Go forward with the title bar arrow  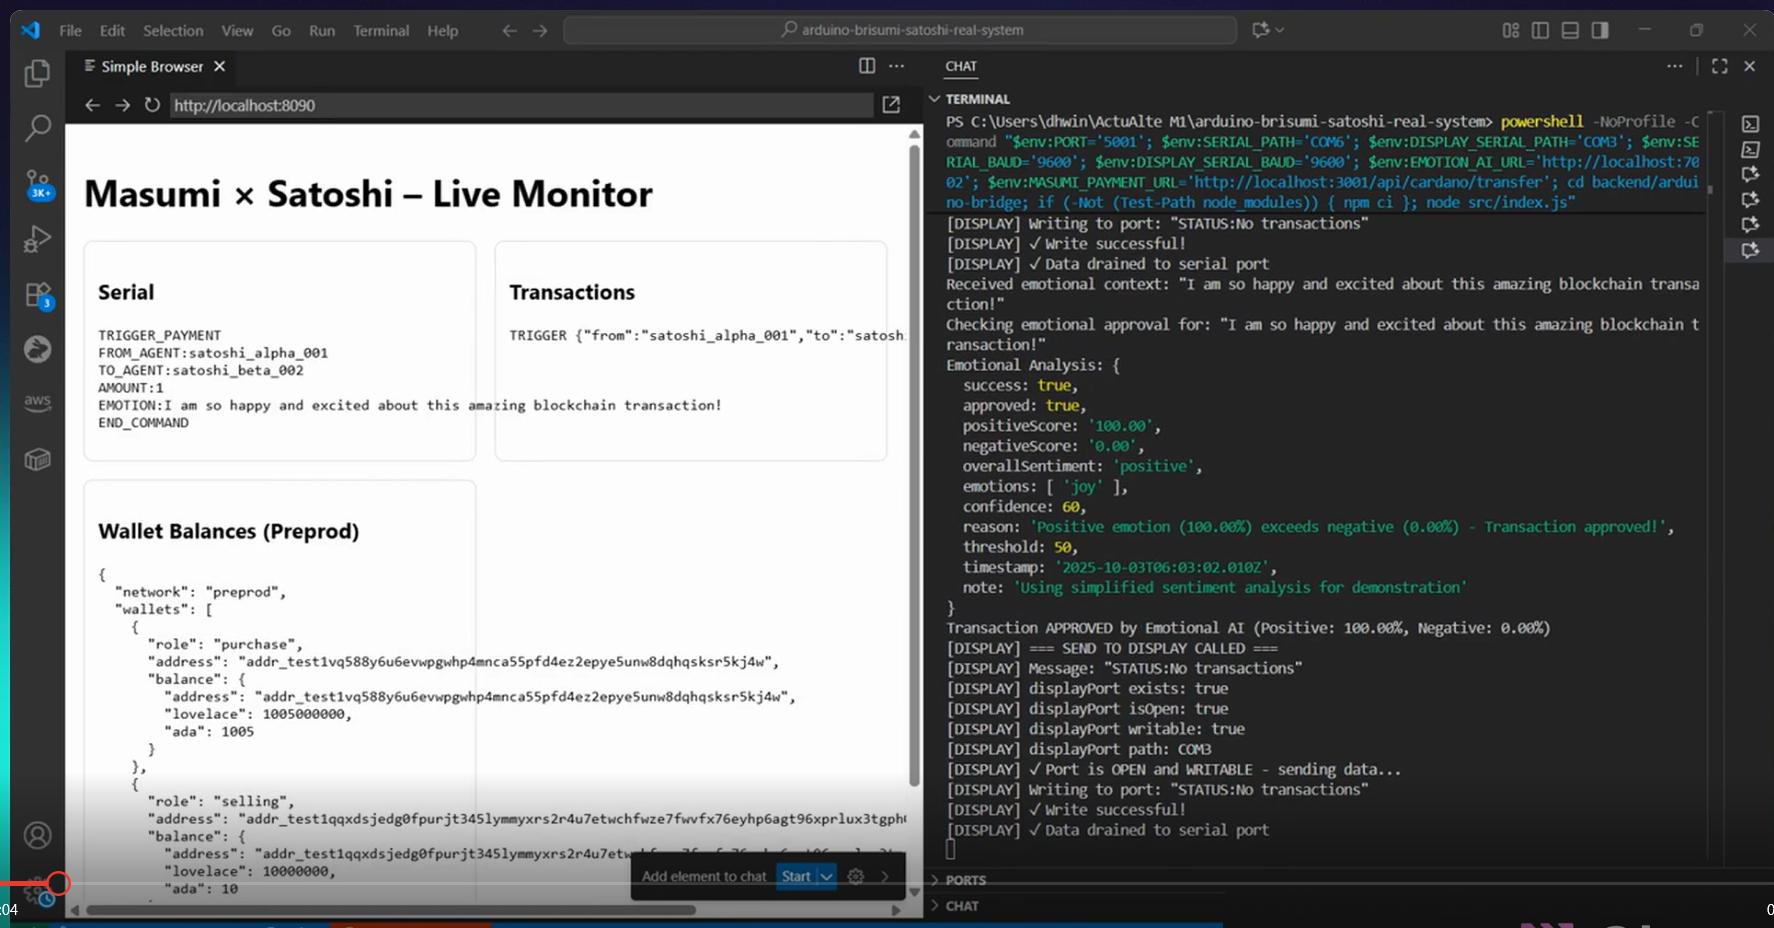(540, 31)
